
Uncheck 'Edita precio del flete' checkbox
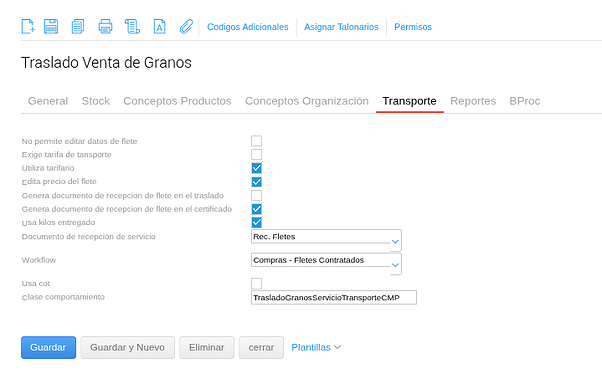point(256,182)
